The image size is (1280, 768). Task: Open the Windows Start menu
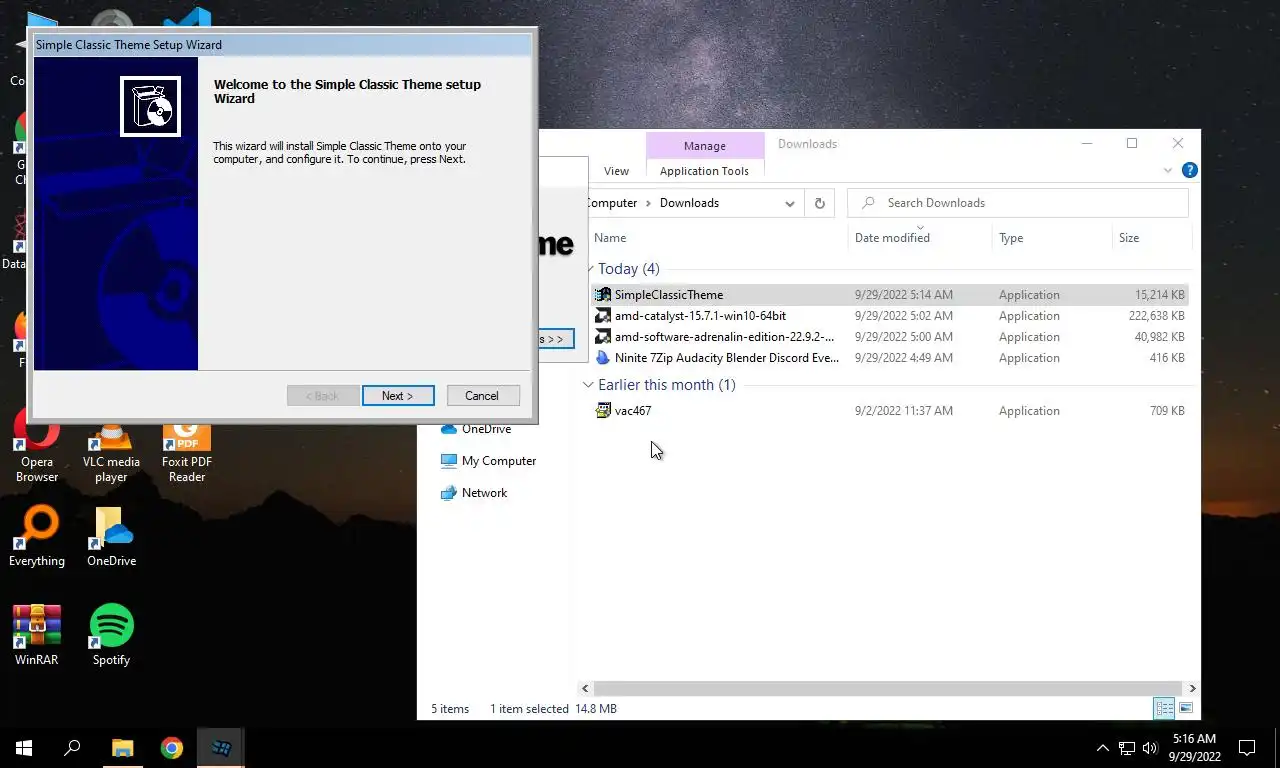(24, 747)
